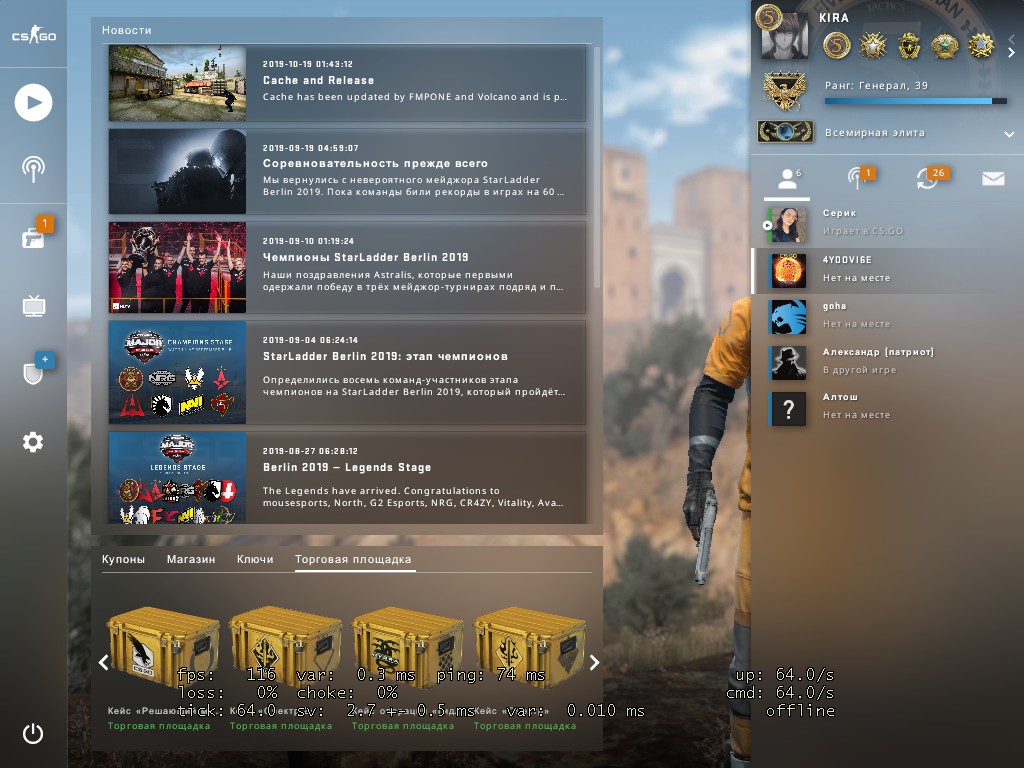This screenshot has width=1024, height=768.
Task: Select the blue gem star medal
Action: (981, 46)
